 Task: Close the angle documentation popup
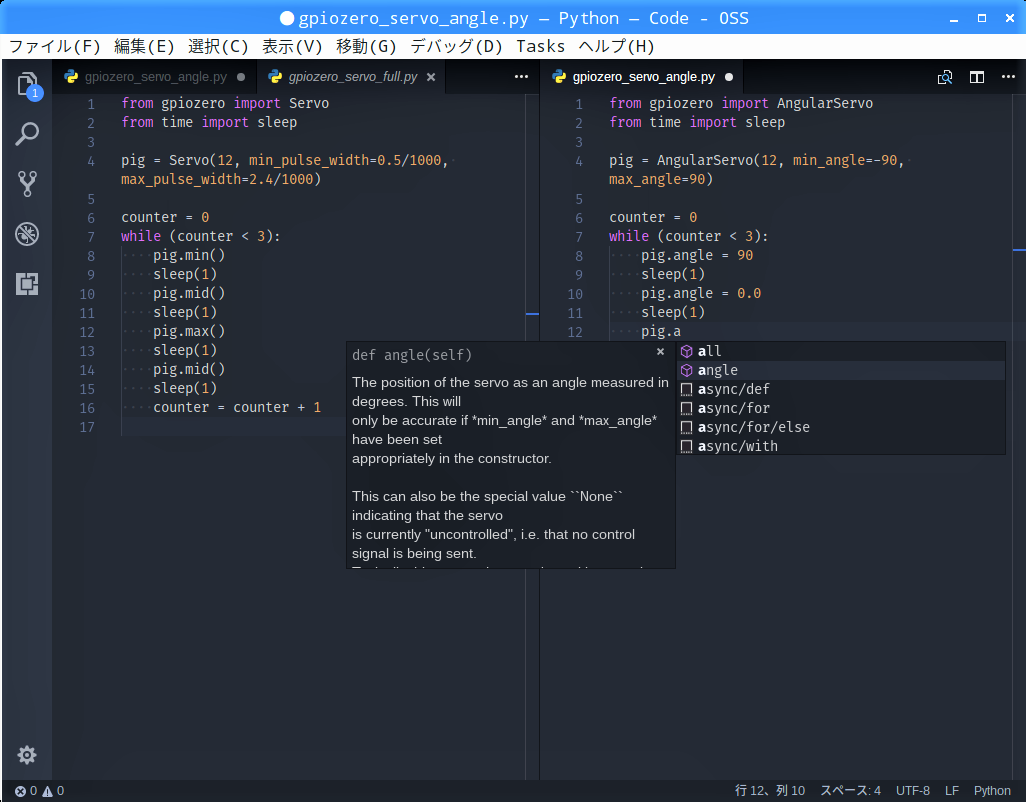click(x=660, y=352)
